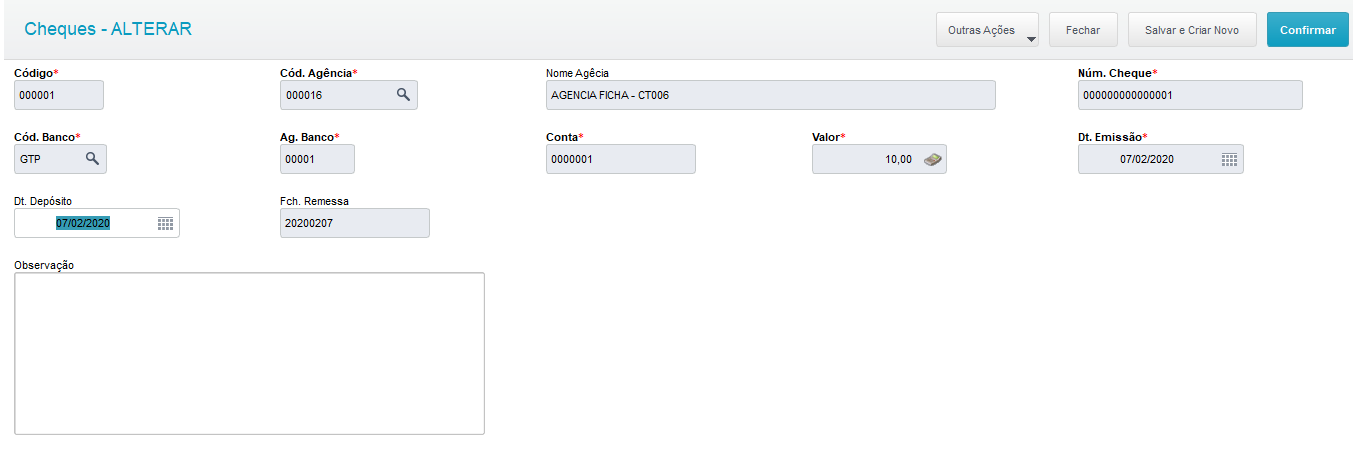Open the Dt. Depósito calendar picker
This screenshot has height=455, width=1353.
coord(166,223)
